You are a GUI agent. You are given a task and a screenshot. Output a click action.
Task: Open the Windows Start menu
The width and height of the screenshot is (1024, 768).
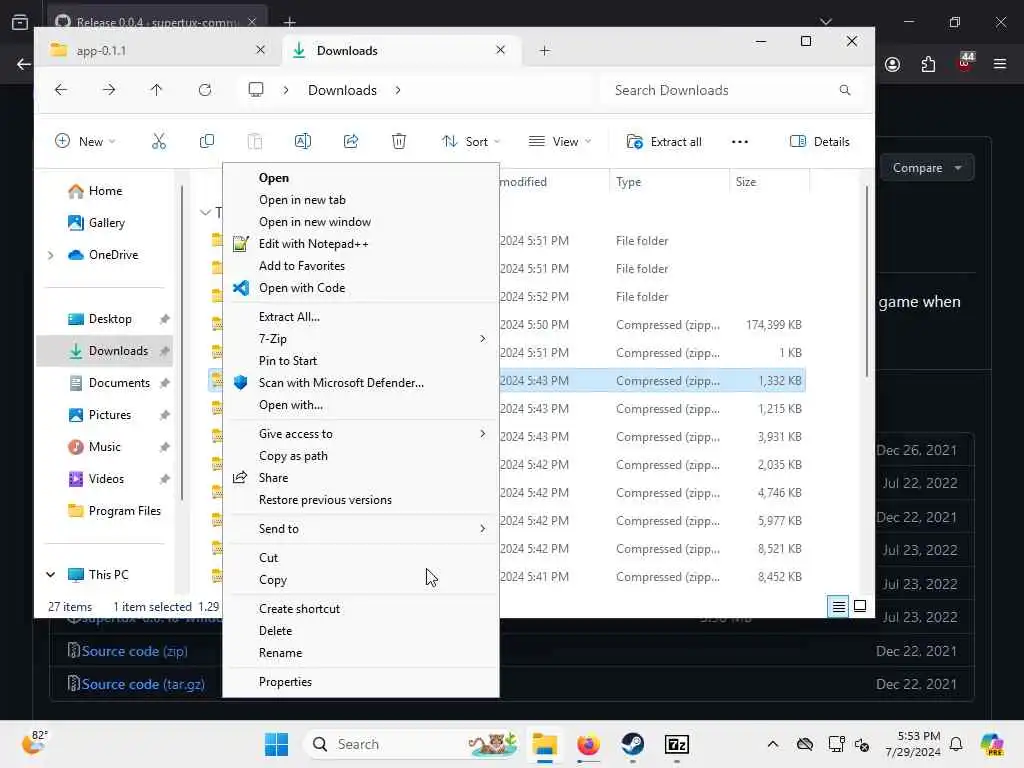click(277, 744)
